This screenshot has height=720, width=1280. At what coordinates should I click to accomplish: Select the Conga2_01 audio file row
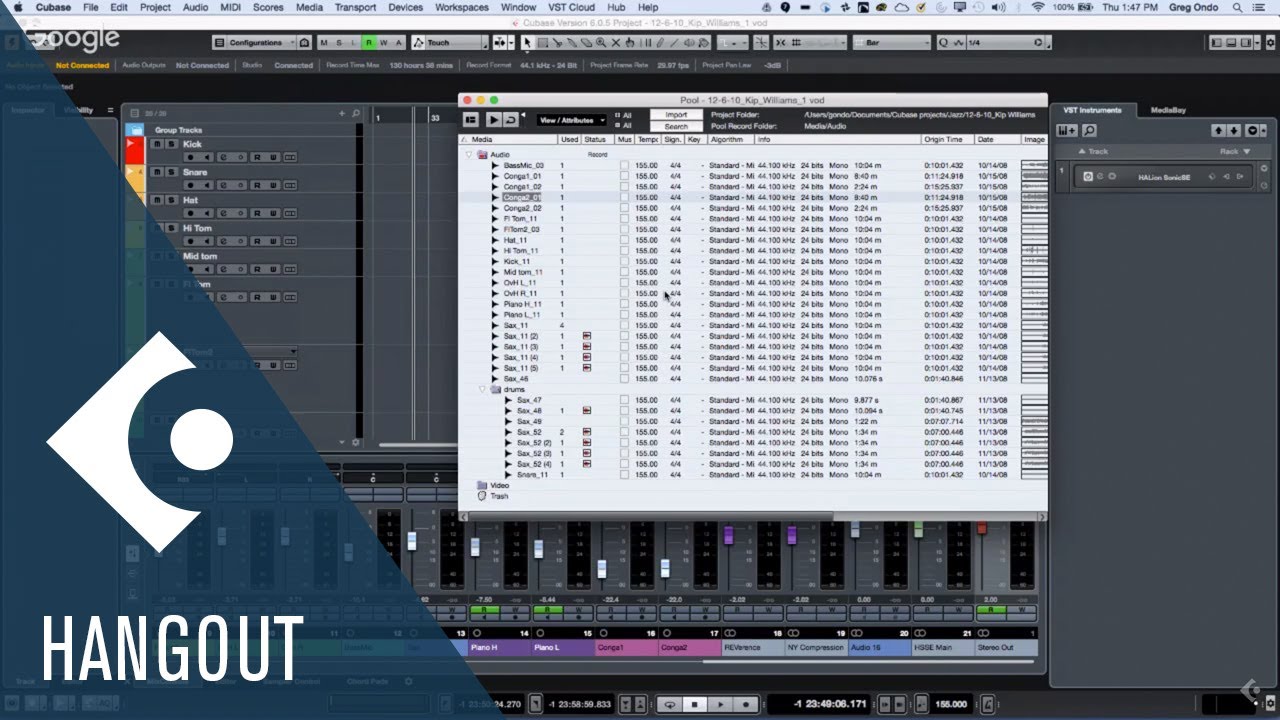pyautogui.click(x=755, y=197)
